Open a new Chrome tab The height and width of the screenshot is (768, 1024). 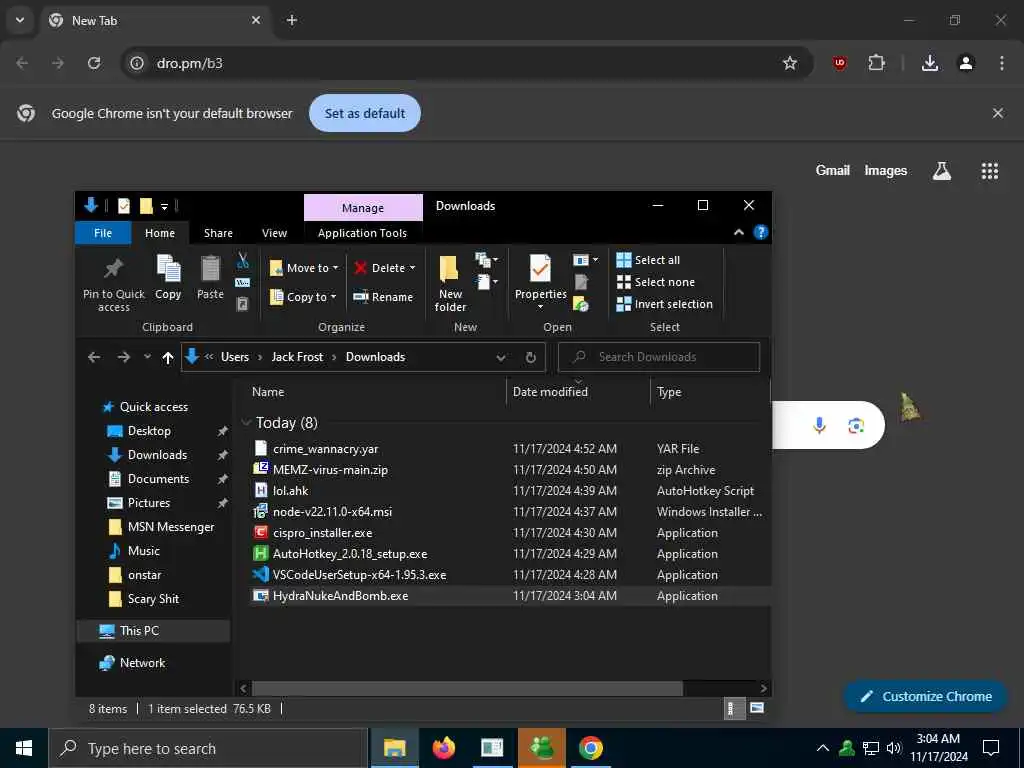pos(292,20)
